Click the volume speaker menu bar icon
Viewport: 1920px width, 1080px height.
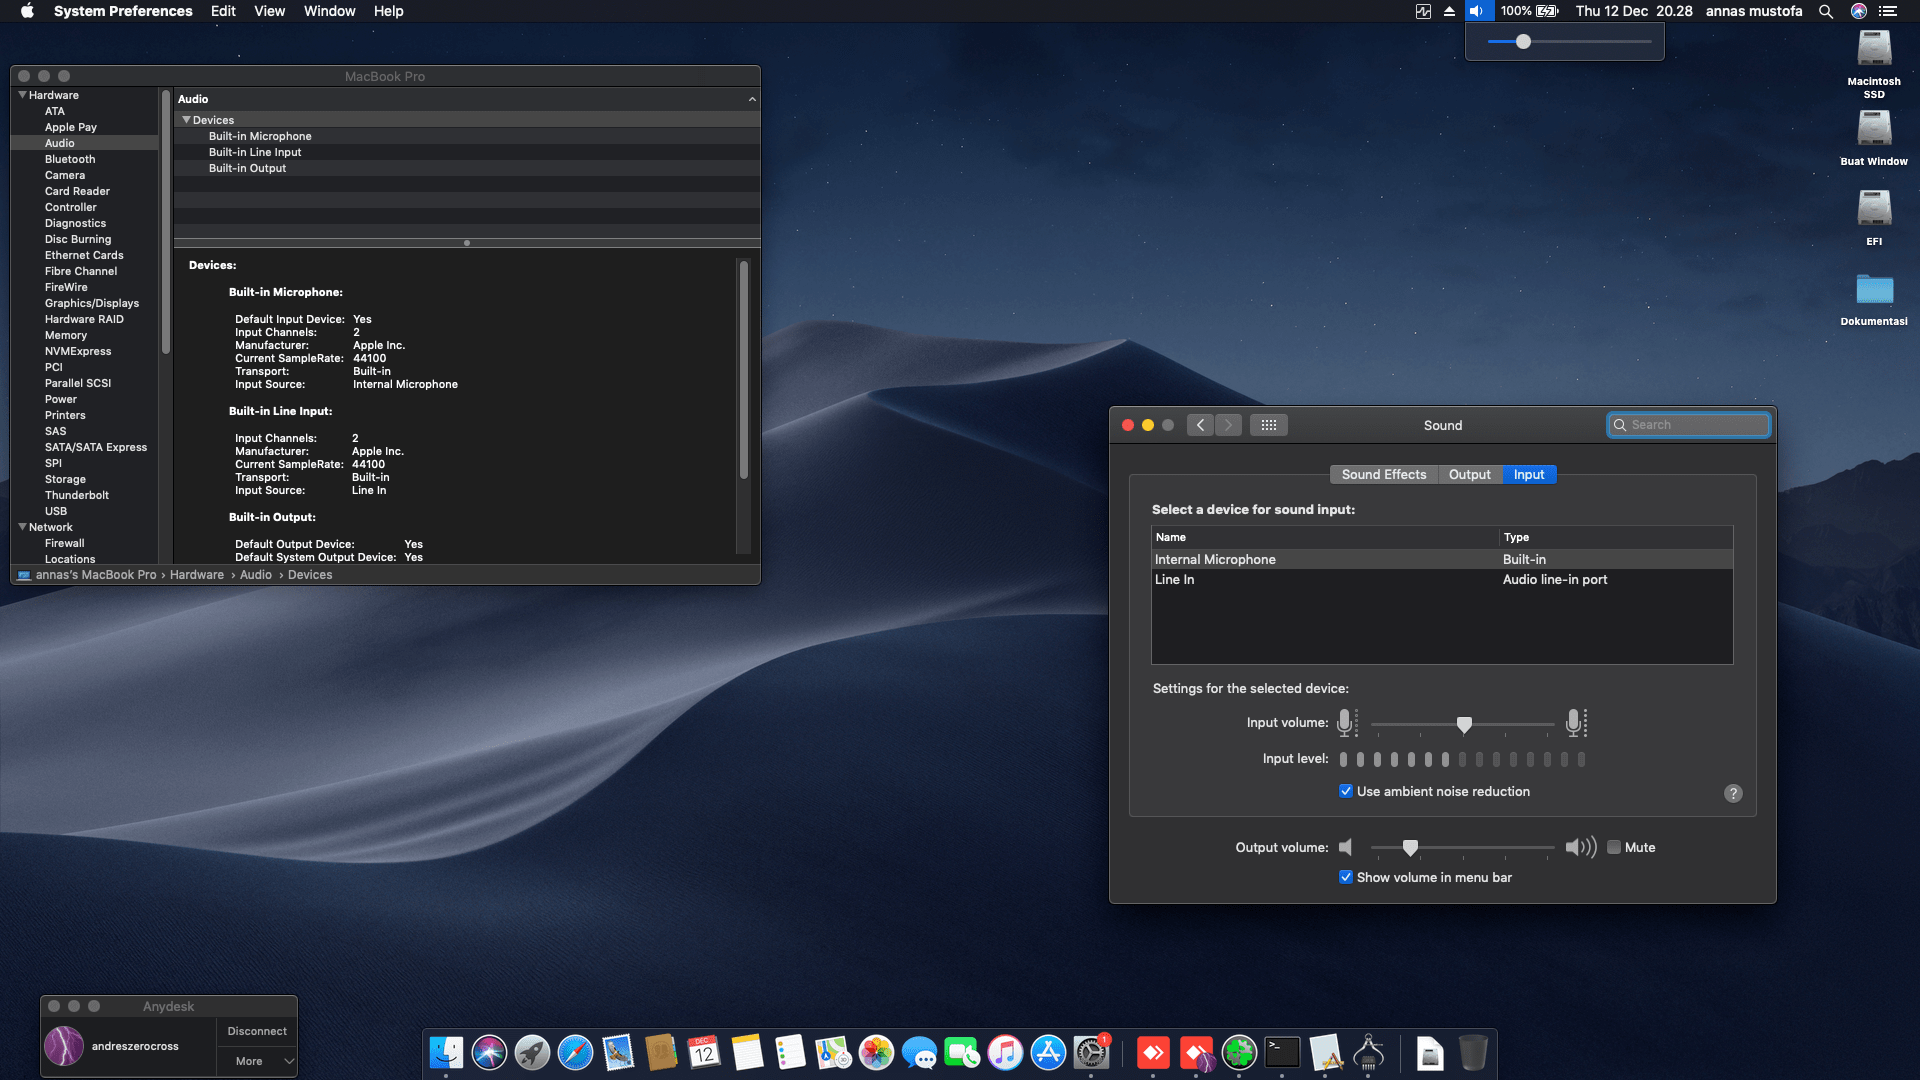point(1477,11)
